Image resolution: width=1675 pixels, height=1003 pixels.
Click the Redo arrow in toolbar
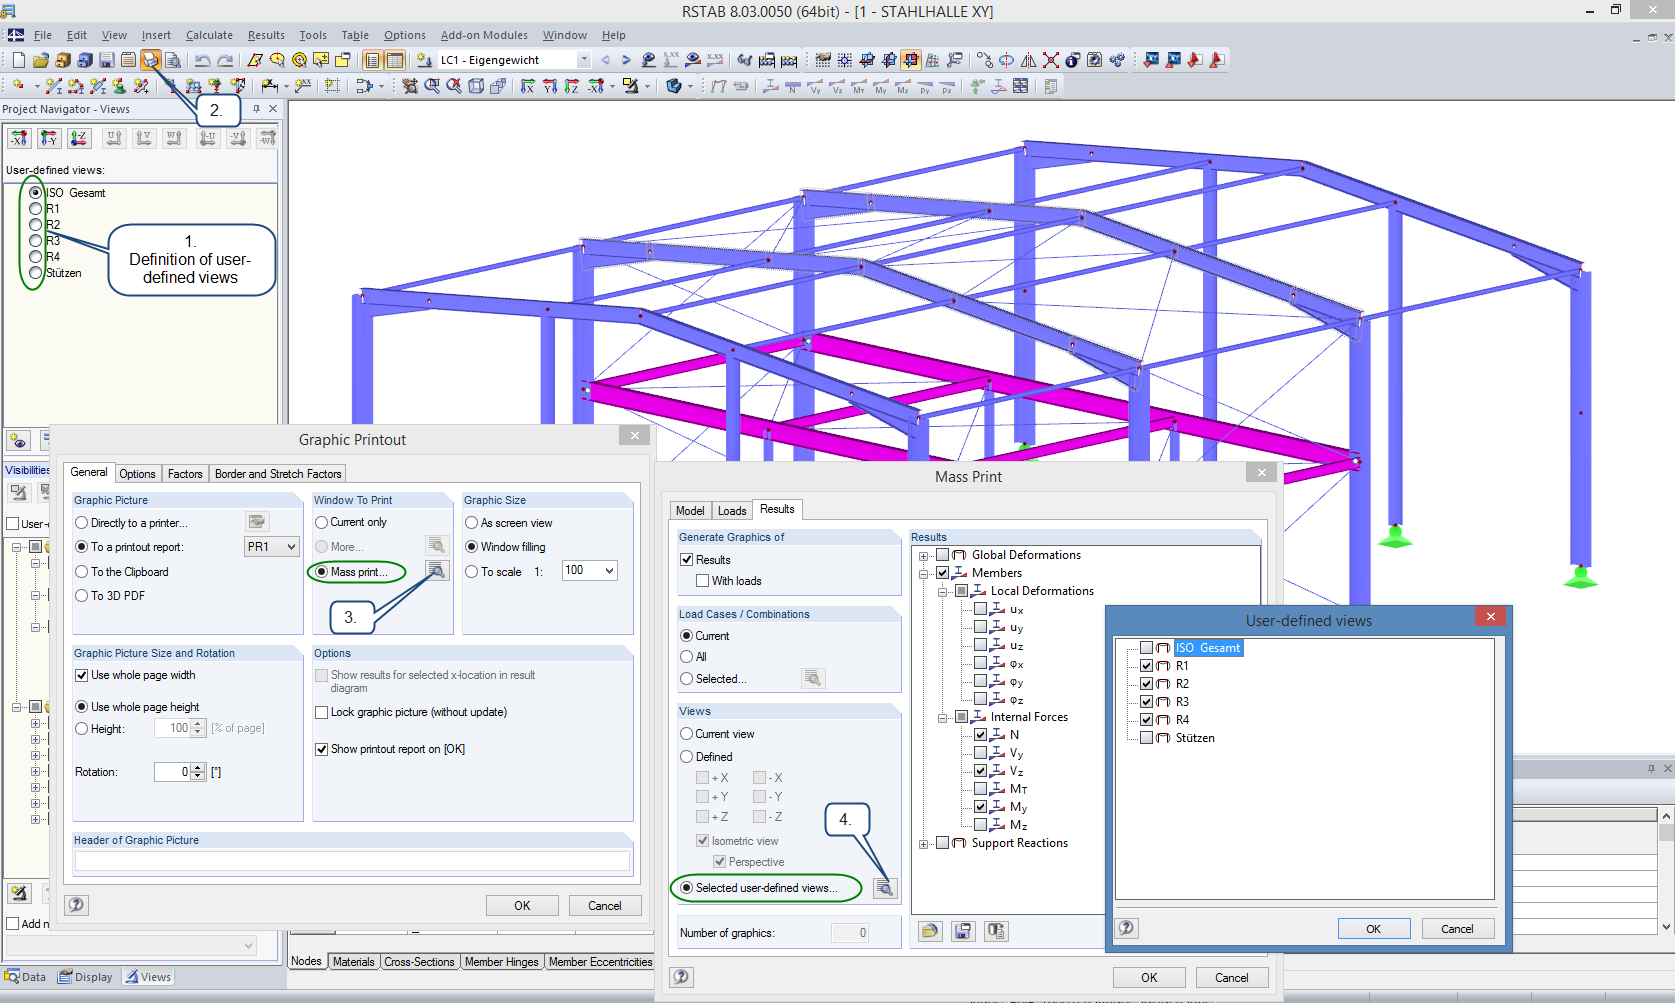pos(225,60)
